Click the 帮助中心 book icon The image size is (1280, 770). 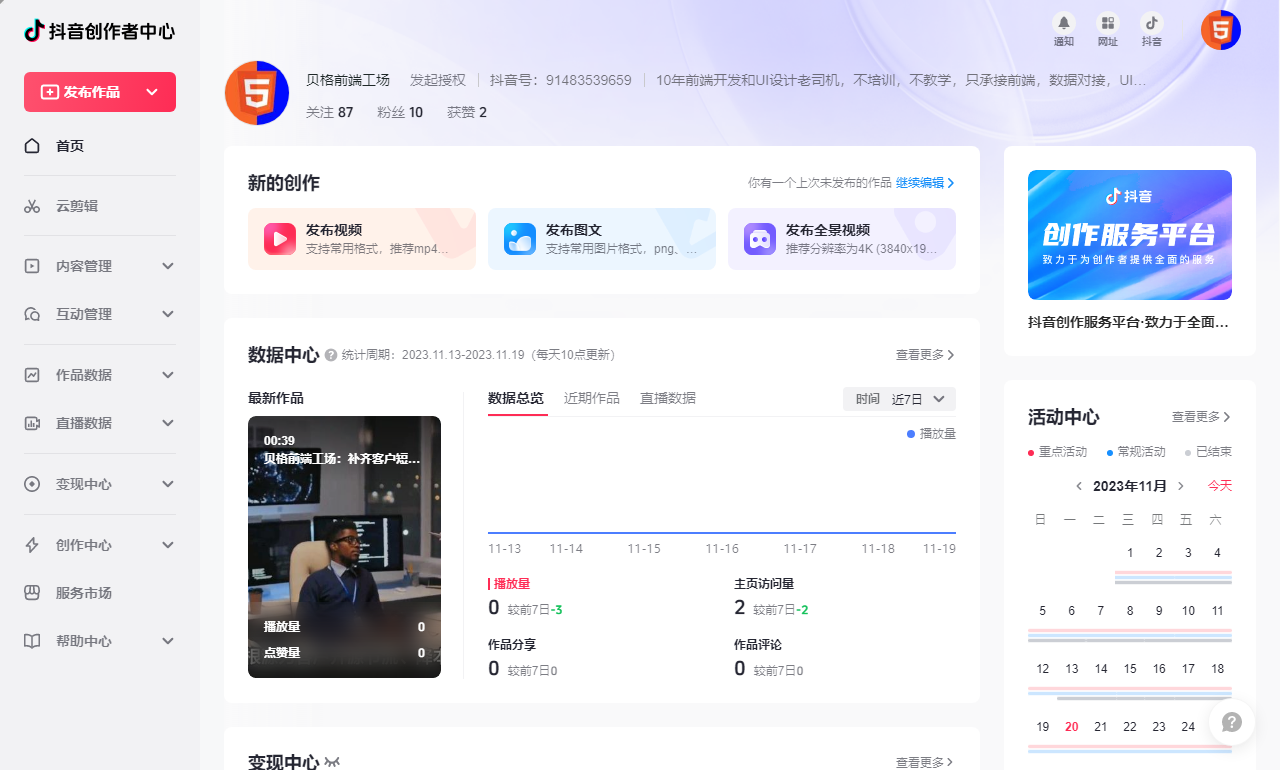[32, 641]
